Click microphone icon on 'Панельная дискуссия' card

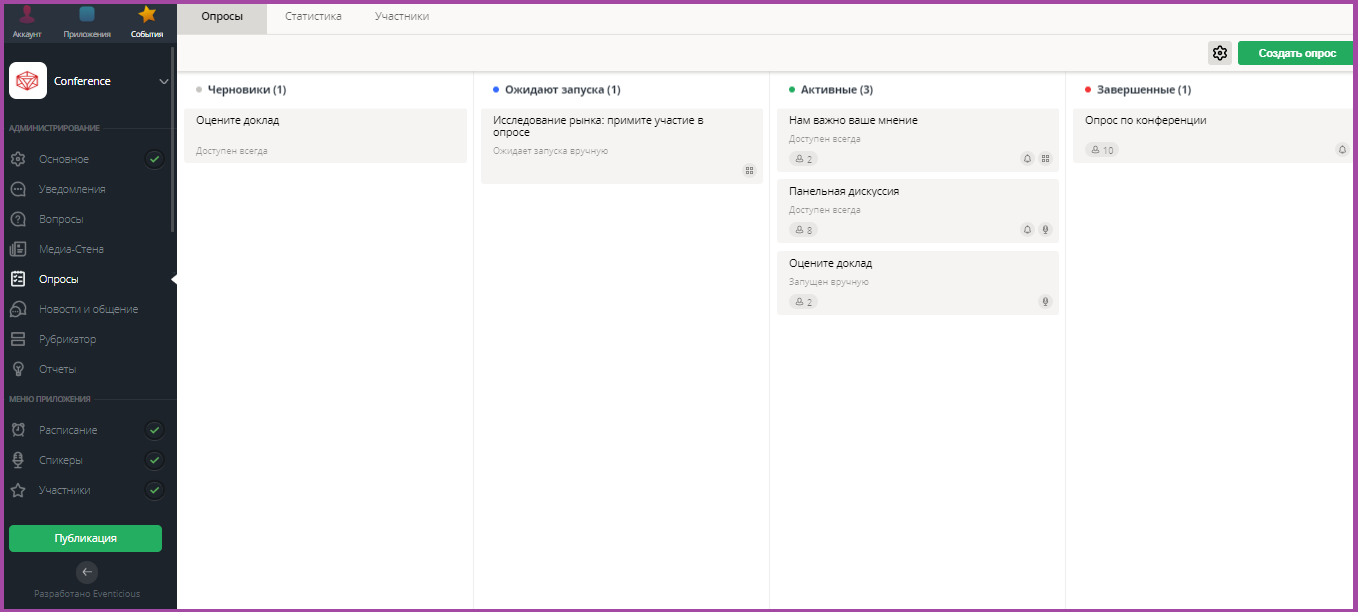[x=1045, y=230]
